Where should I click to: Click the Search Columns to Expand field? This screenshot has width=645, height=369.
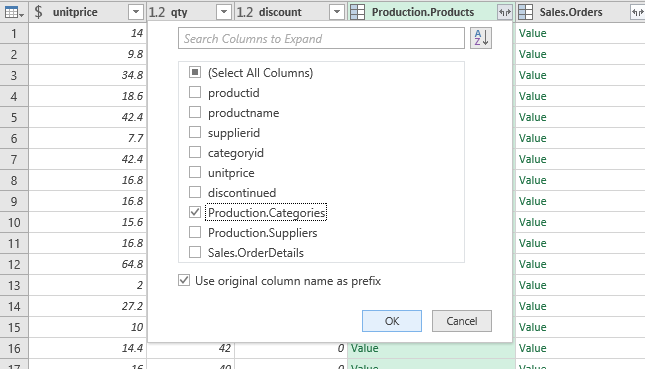point(321,38)
